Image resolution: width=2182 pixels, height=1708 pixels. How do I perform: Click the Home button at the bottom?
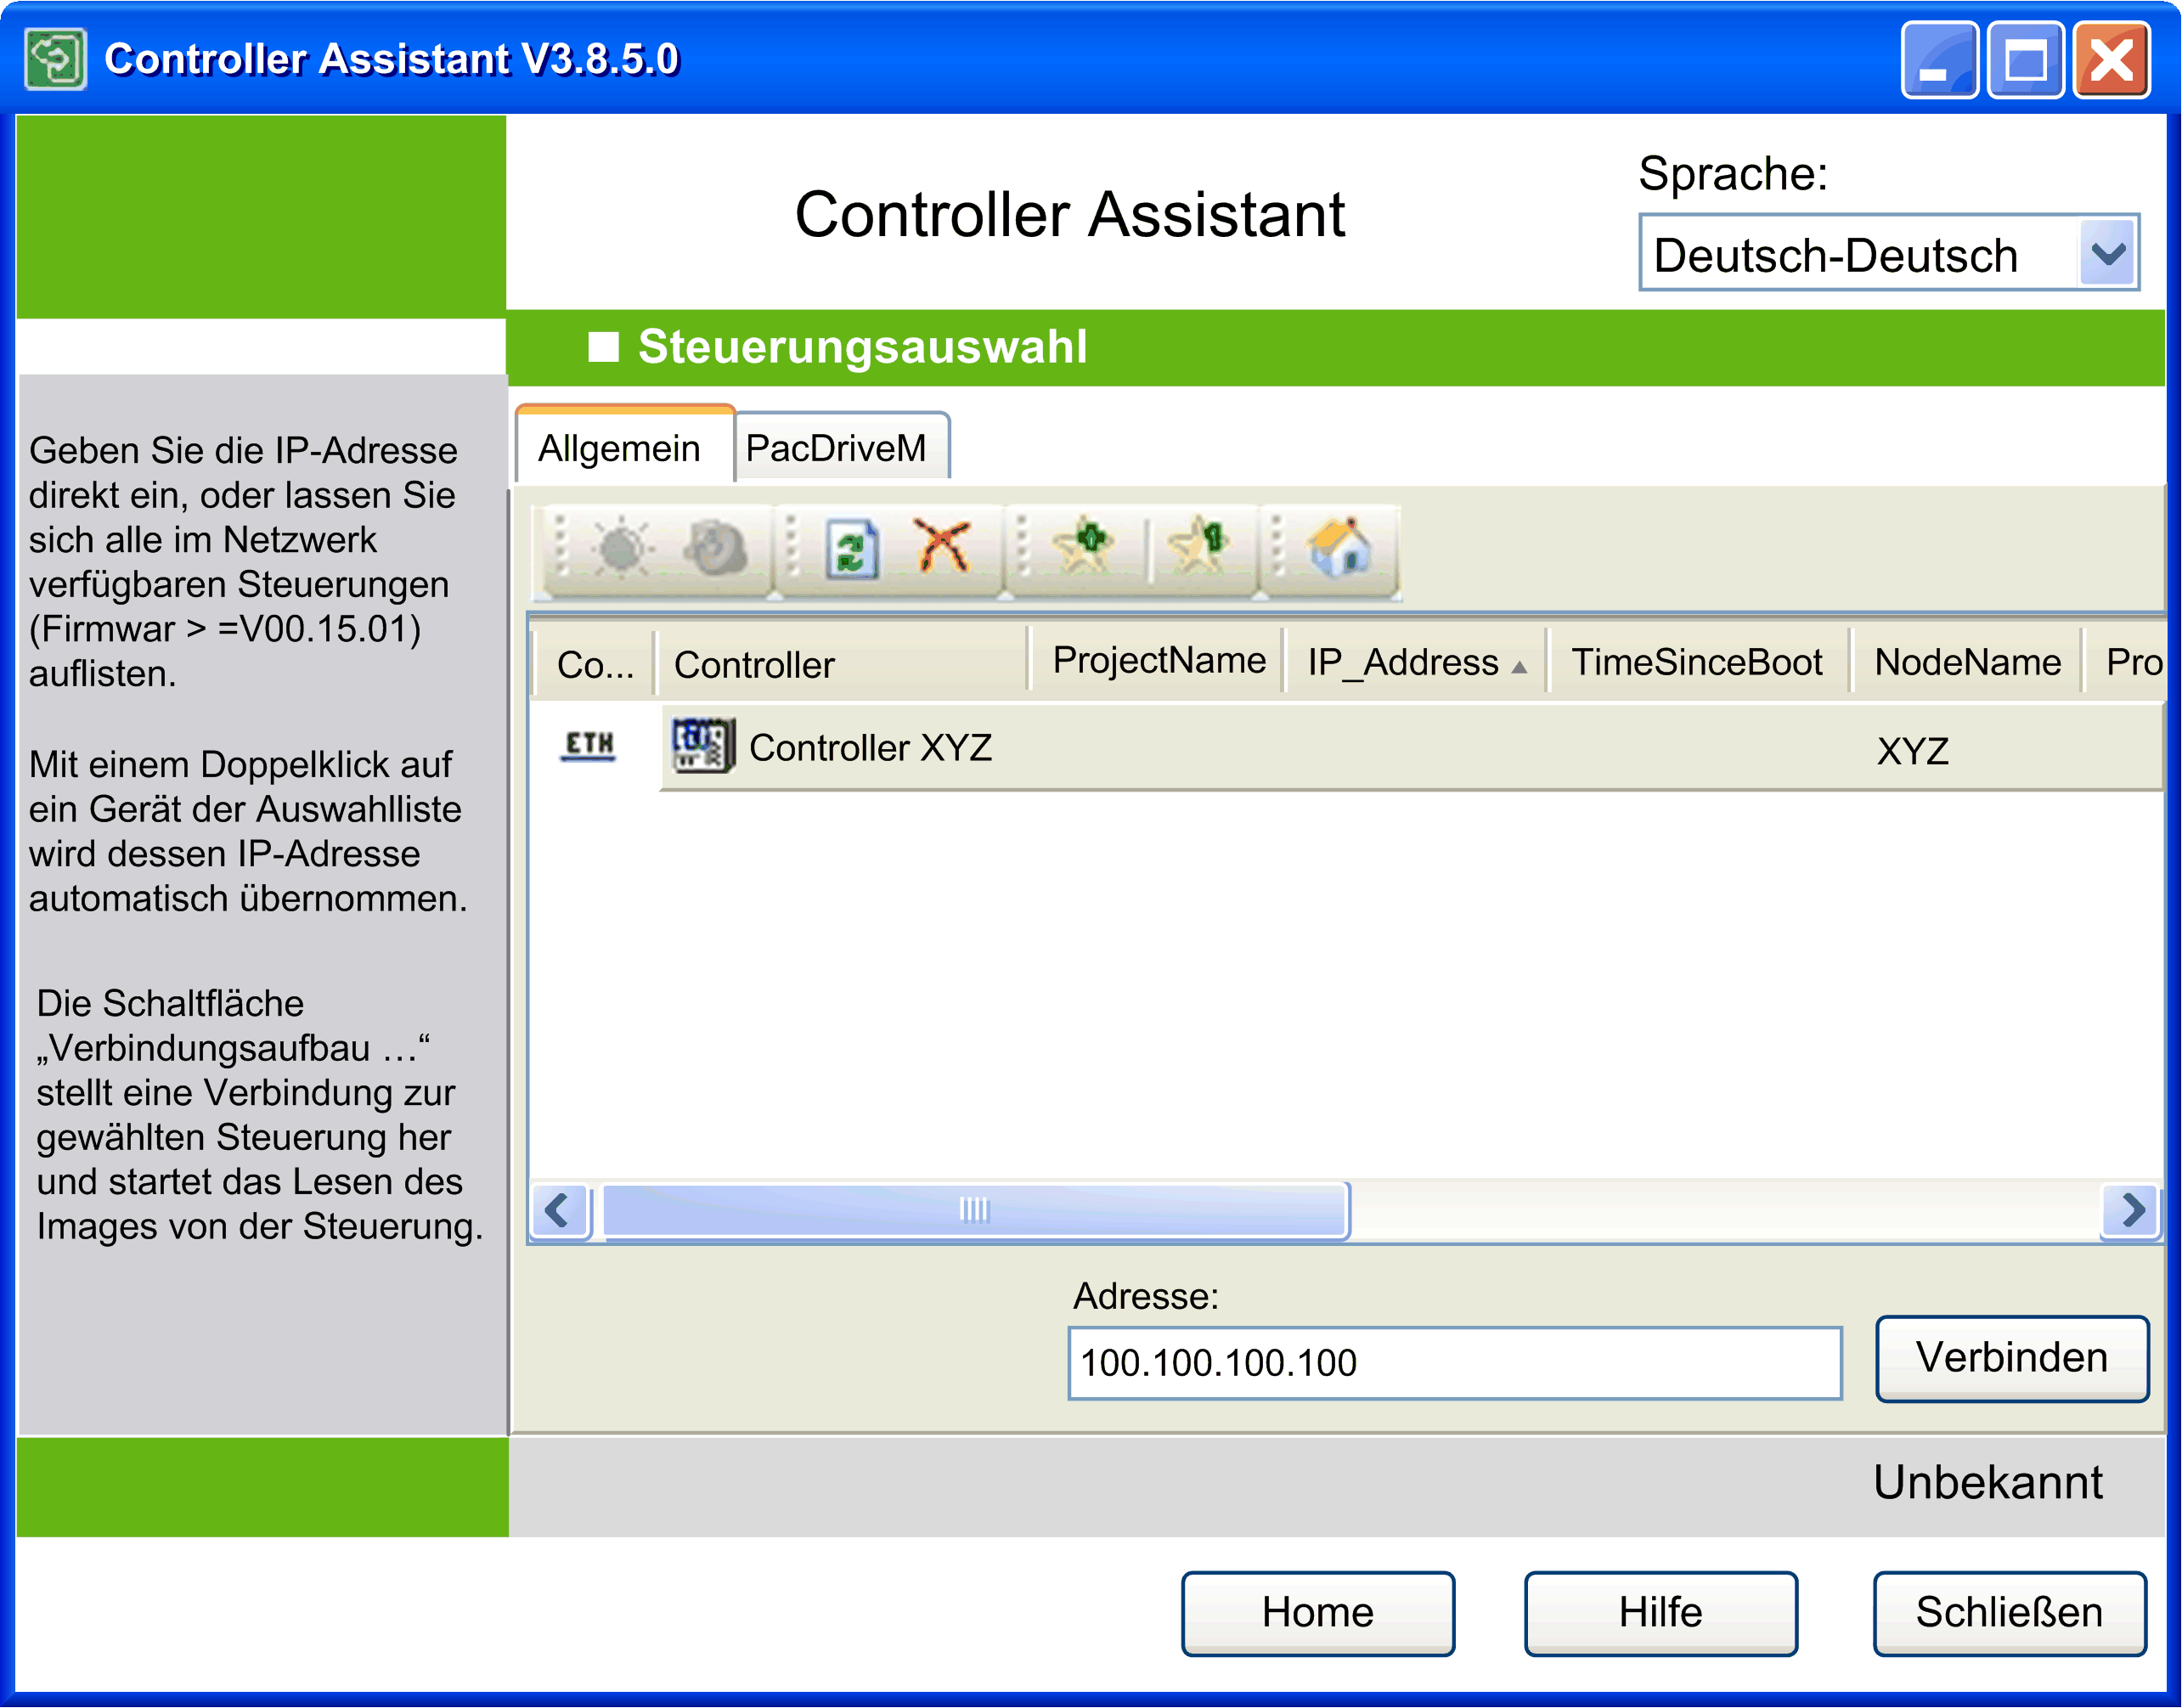(x=1317, y=1612)
